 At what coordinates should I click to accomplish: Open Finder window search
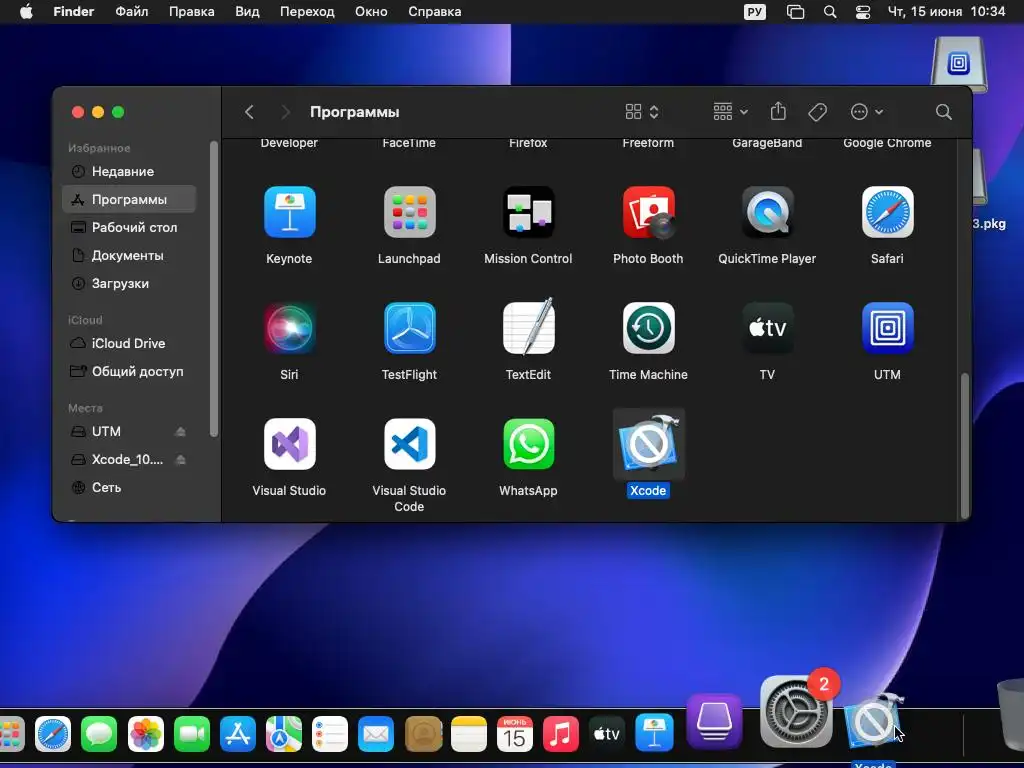(943, 112)
